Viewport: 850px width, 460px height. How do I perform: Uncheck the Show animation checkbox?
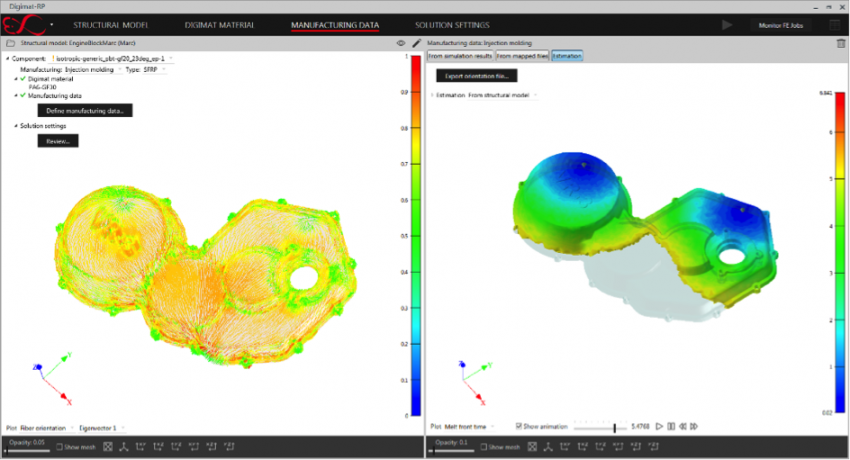519,426
